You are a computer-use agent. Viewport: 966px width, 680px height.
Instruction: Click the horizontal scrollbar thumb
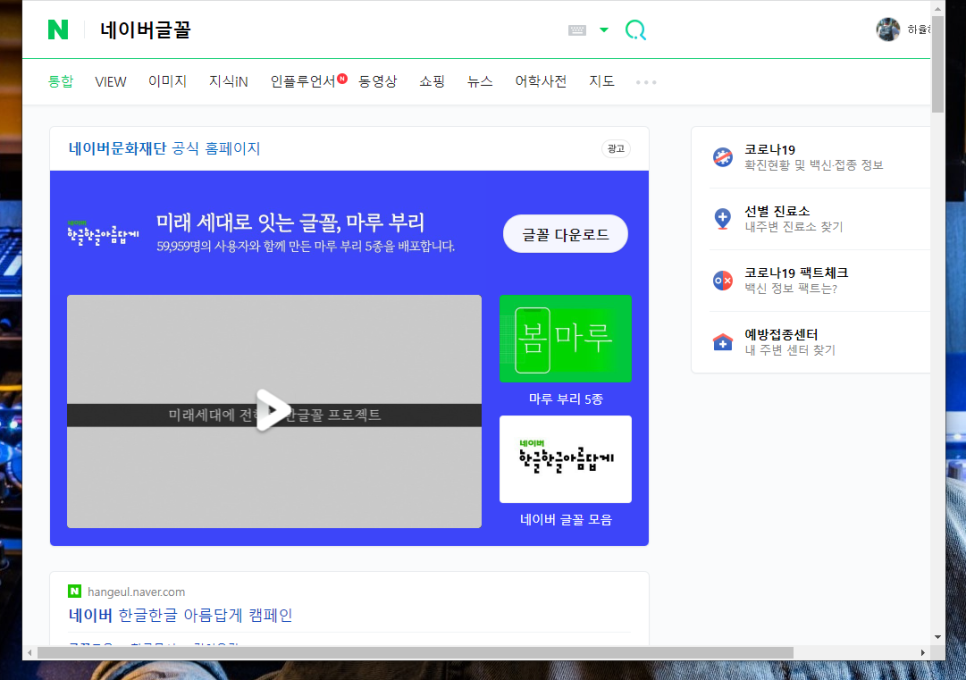[415, 652]
